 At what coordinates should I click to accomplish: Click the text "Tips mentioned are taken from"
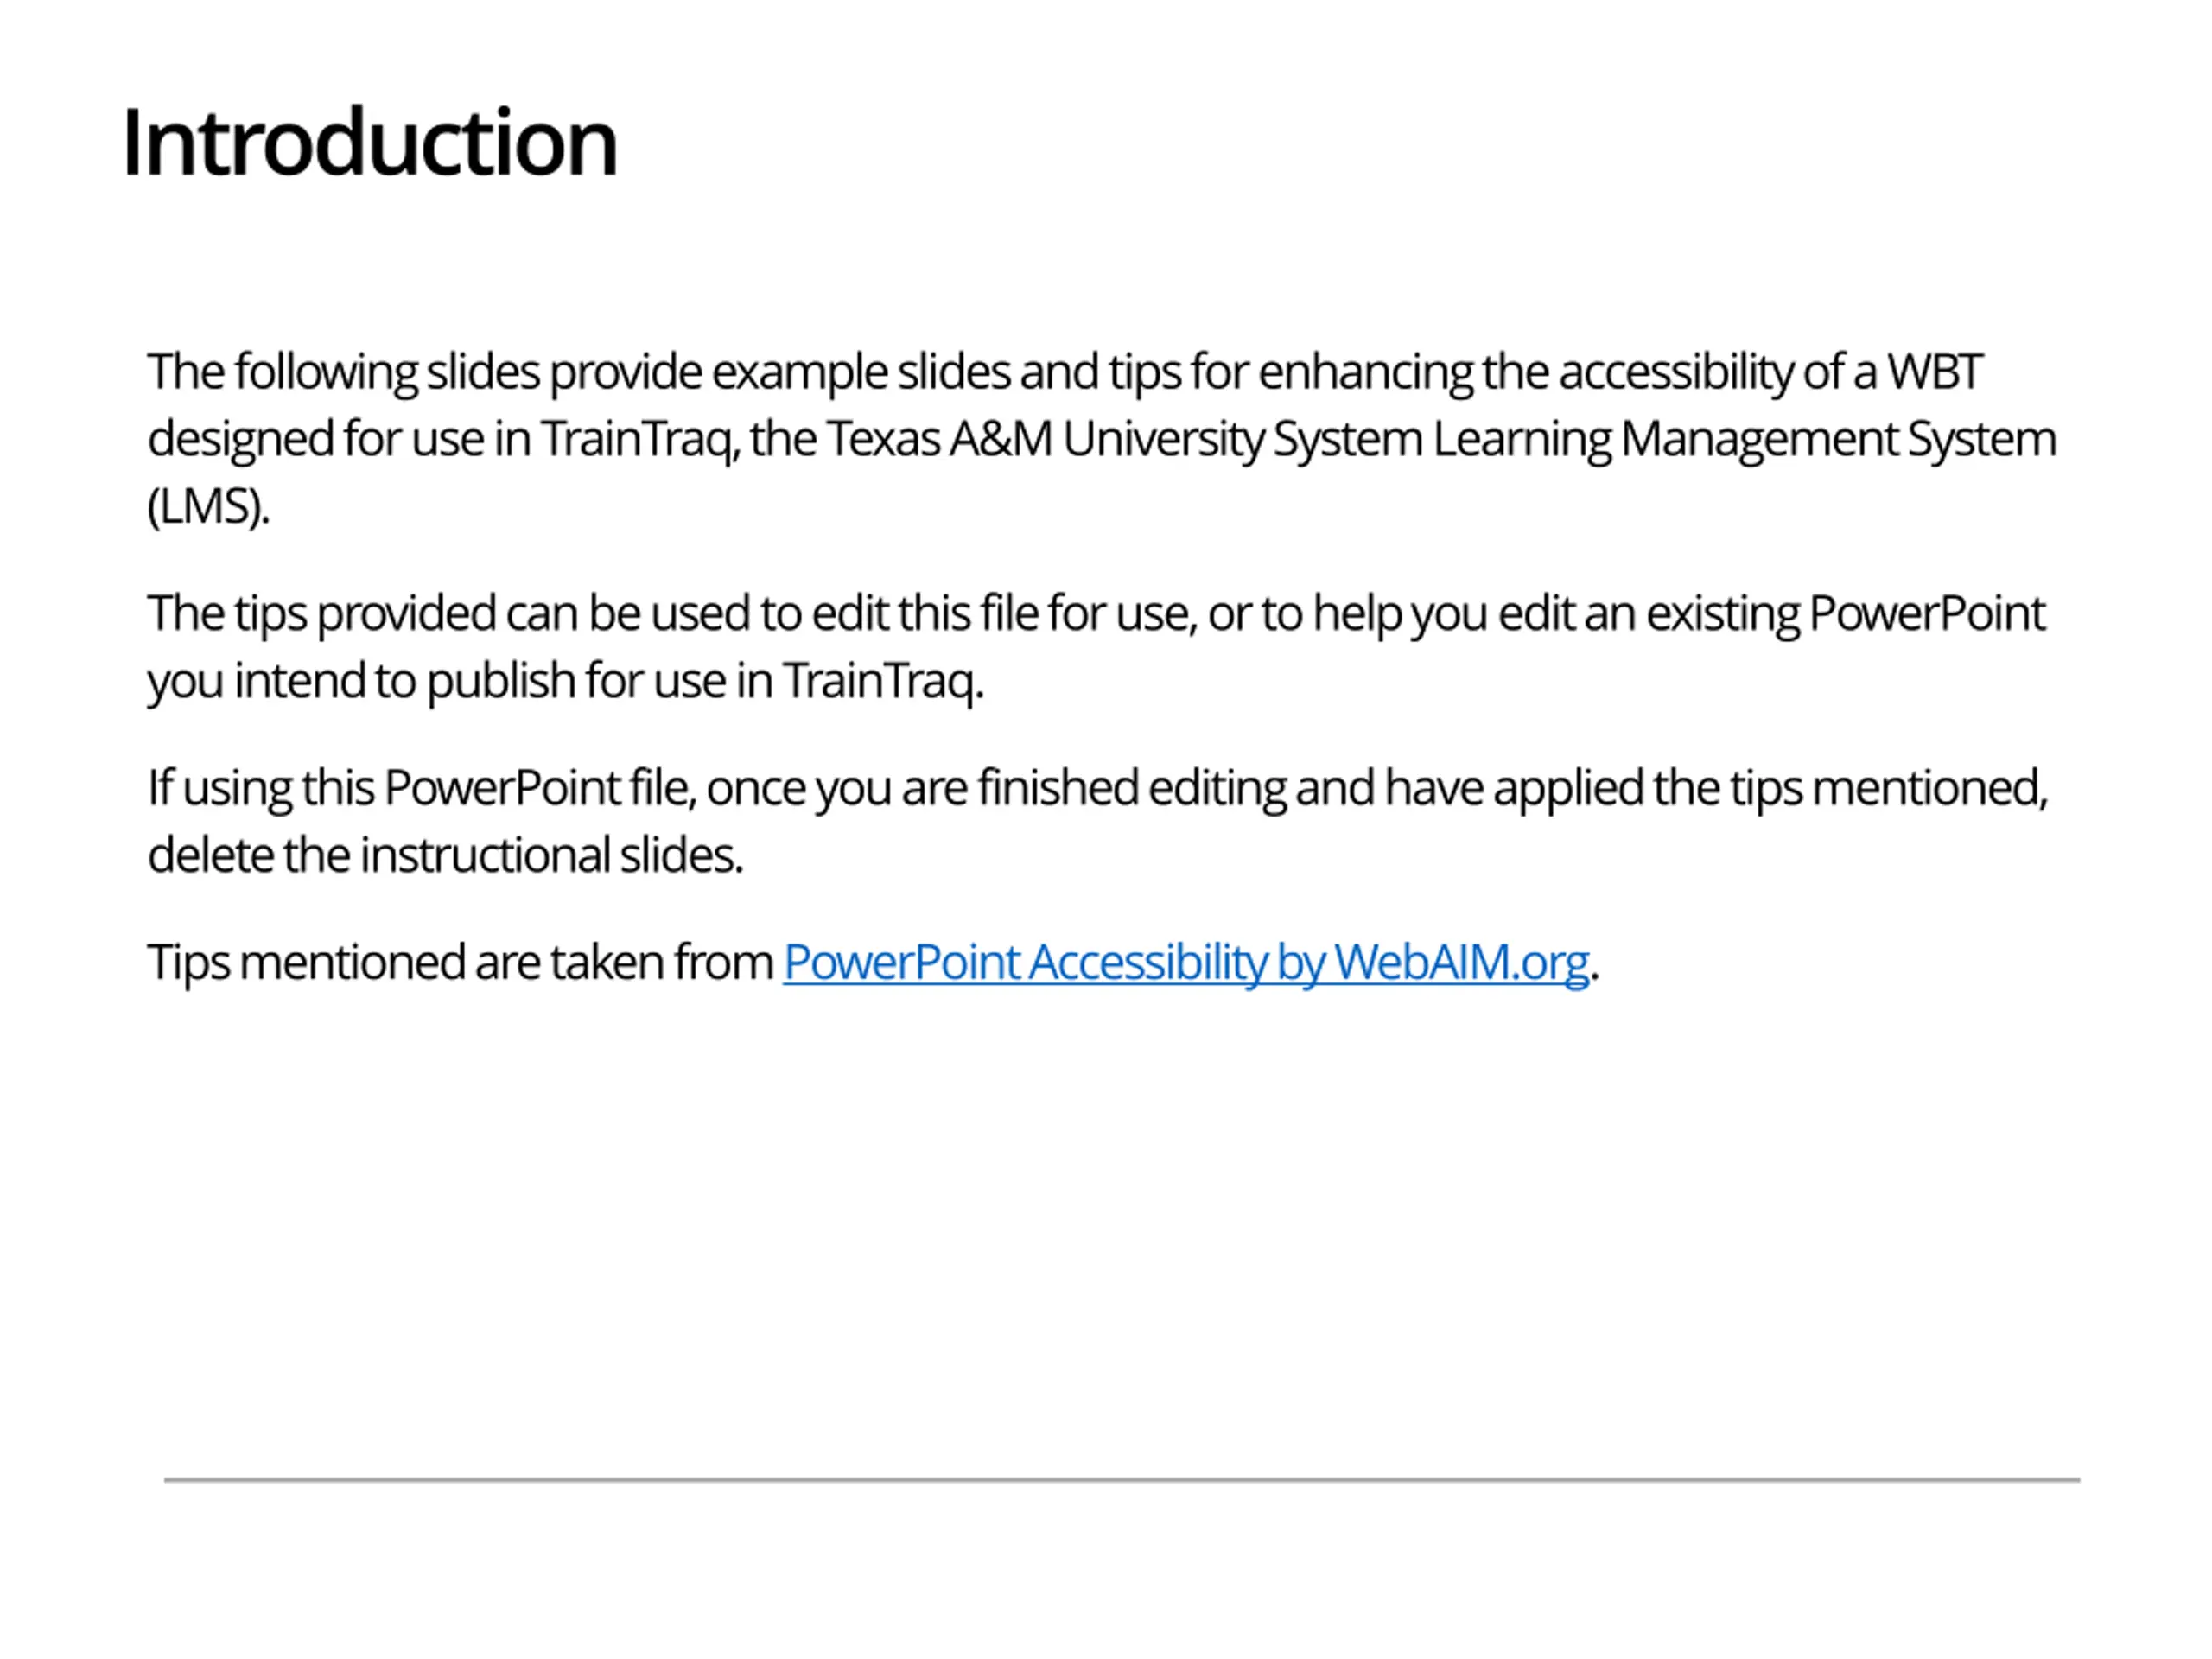(x=461, y=963)
